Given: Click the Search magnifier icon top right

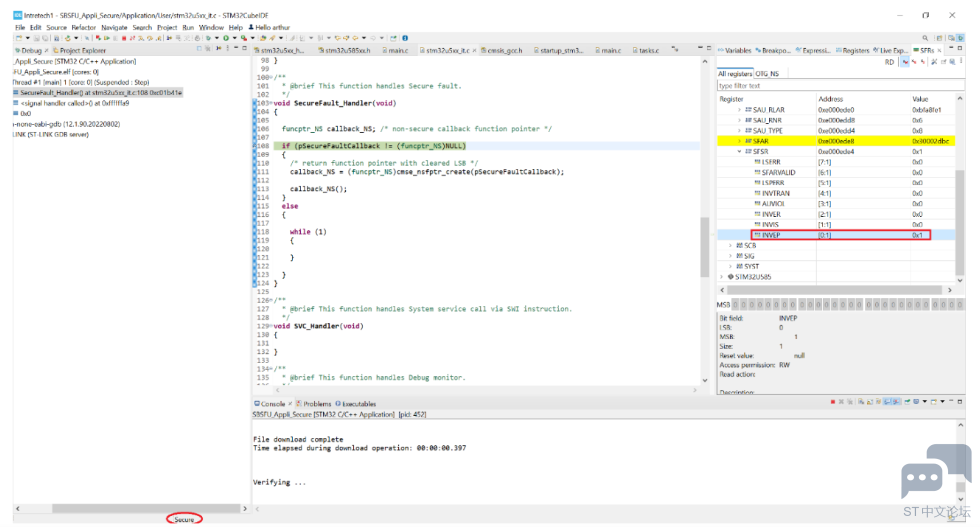Looking at the screenshot, I should pyautogui.click(x=925, y=38).
